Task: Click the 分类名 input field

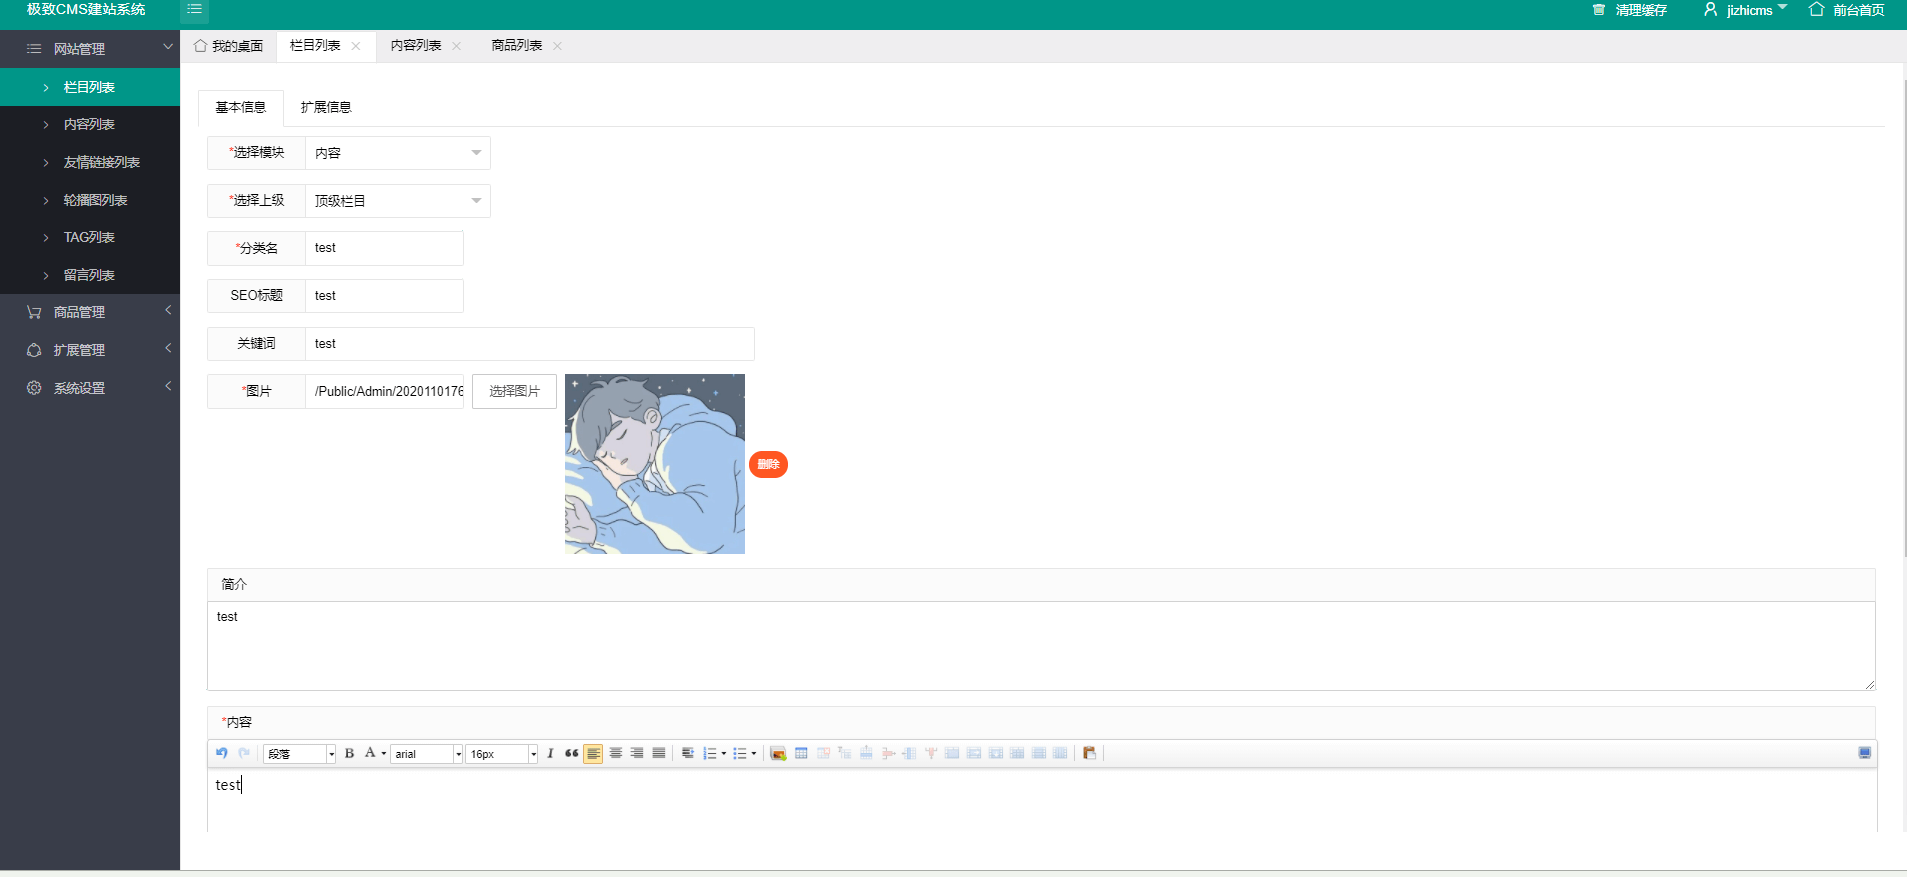Action: tap(384, 248)
